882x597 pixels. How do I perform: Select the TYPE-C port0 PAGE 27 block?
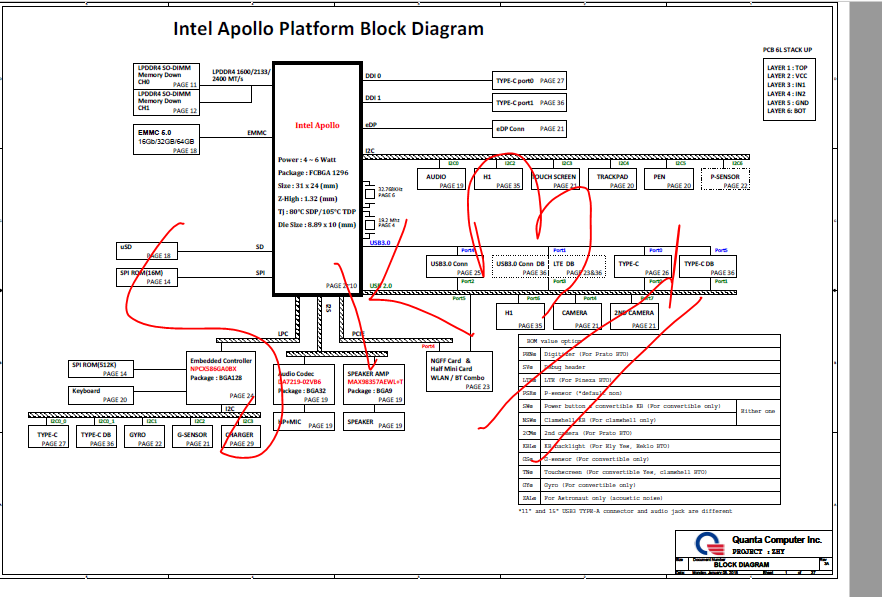coord(529,80)
